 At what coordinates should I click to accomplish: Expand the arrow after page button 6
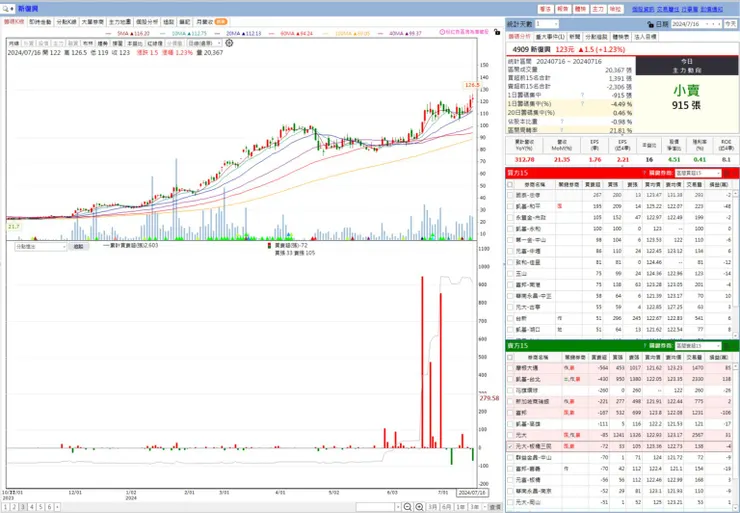[57, 507]
